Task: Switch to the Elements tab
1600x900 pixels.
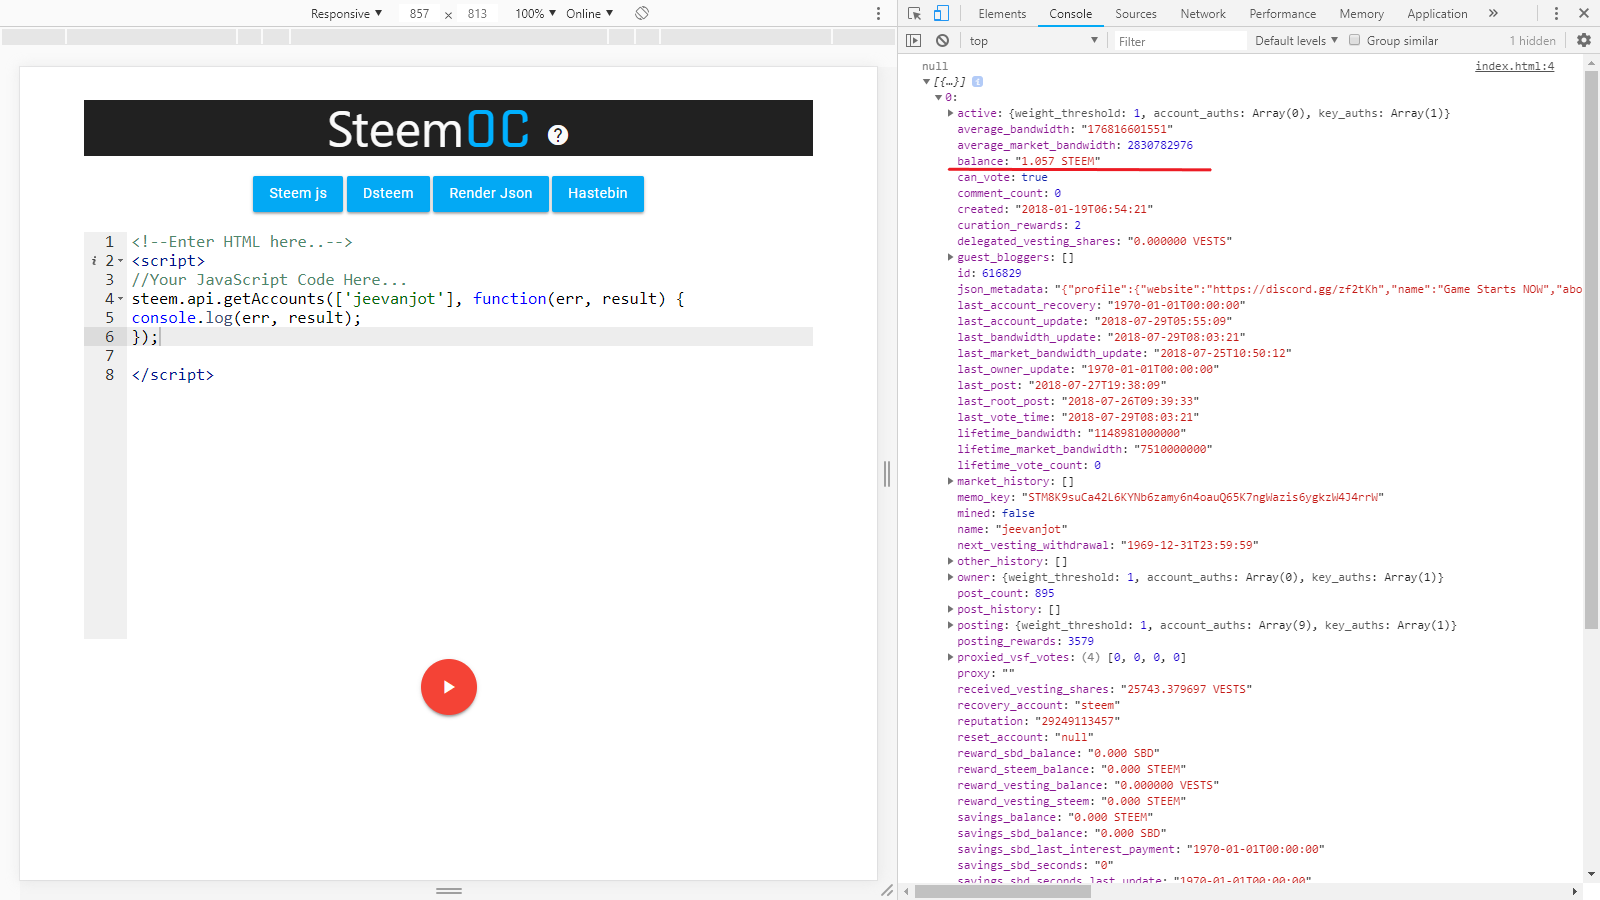Action: point(1002,14)
